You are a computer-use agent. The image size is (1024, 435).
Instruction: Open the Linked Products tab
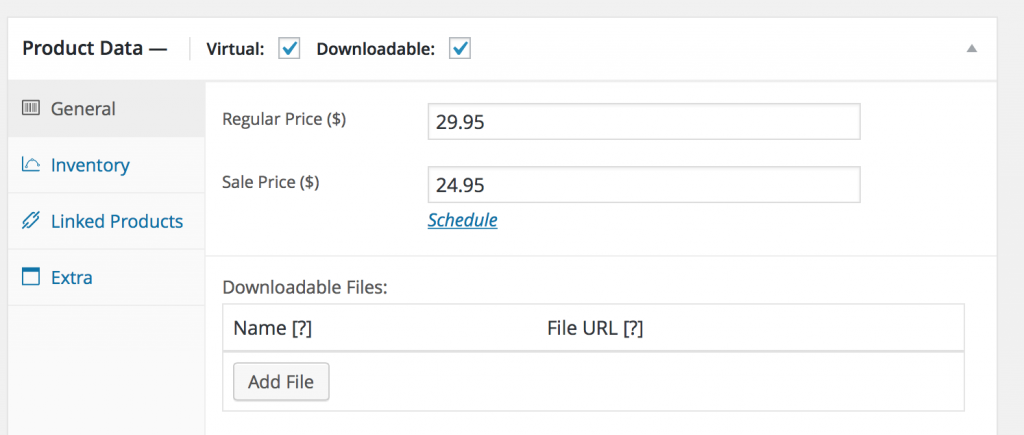106,221
